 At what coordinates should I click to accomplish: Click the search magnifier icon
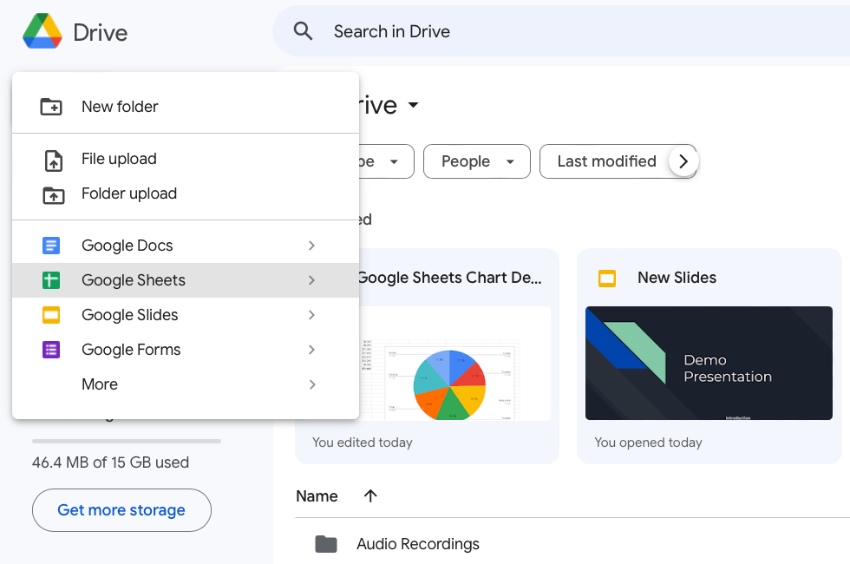point(303,31)
